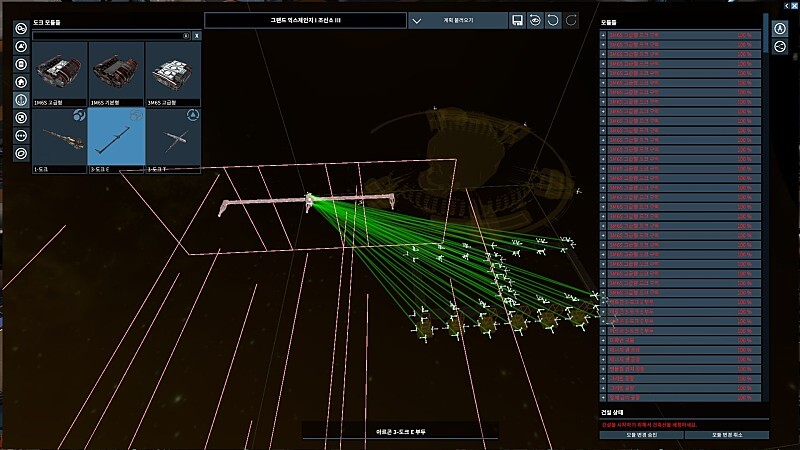The image size is (800, 450).
Task: Click the 모듈 변경 취소 cancel button
Action: (727, 435)
